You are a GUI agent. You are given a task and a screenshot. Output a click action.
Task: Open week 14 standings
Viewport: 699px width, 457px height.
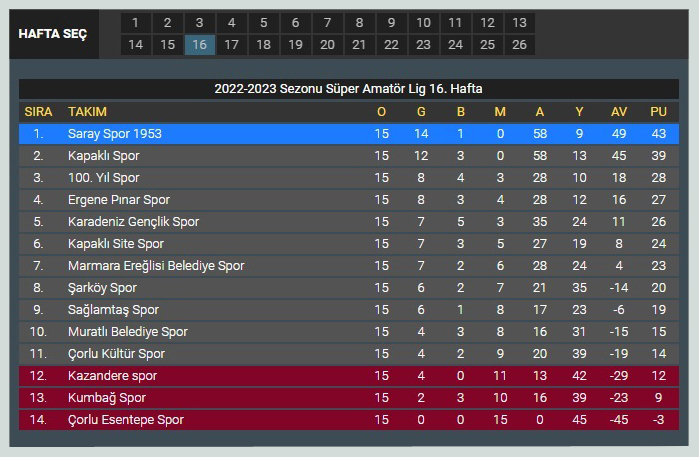point(136,45)
